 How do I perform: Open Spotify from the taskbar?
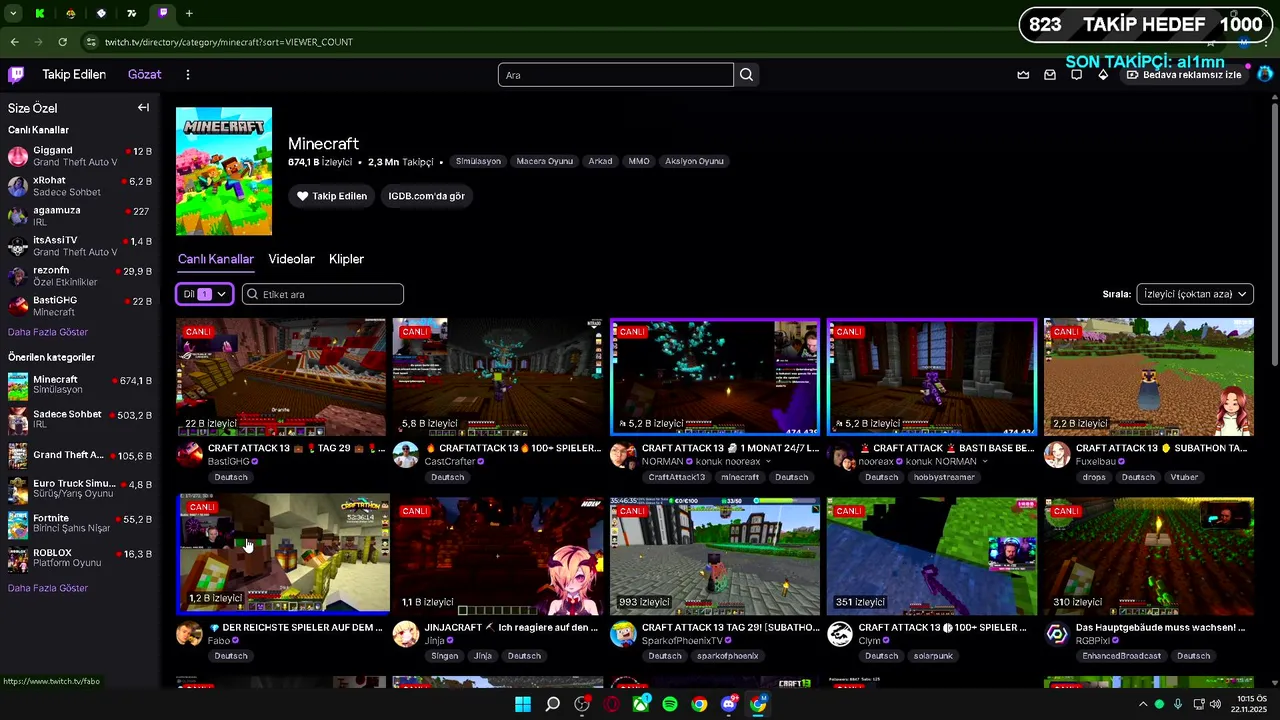tap(670, 704)
